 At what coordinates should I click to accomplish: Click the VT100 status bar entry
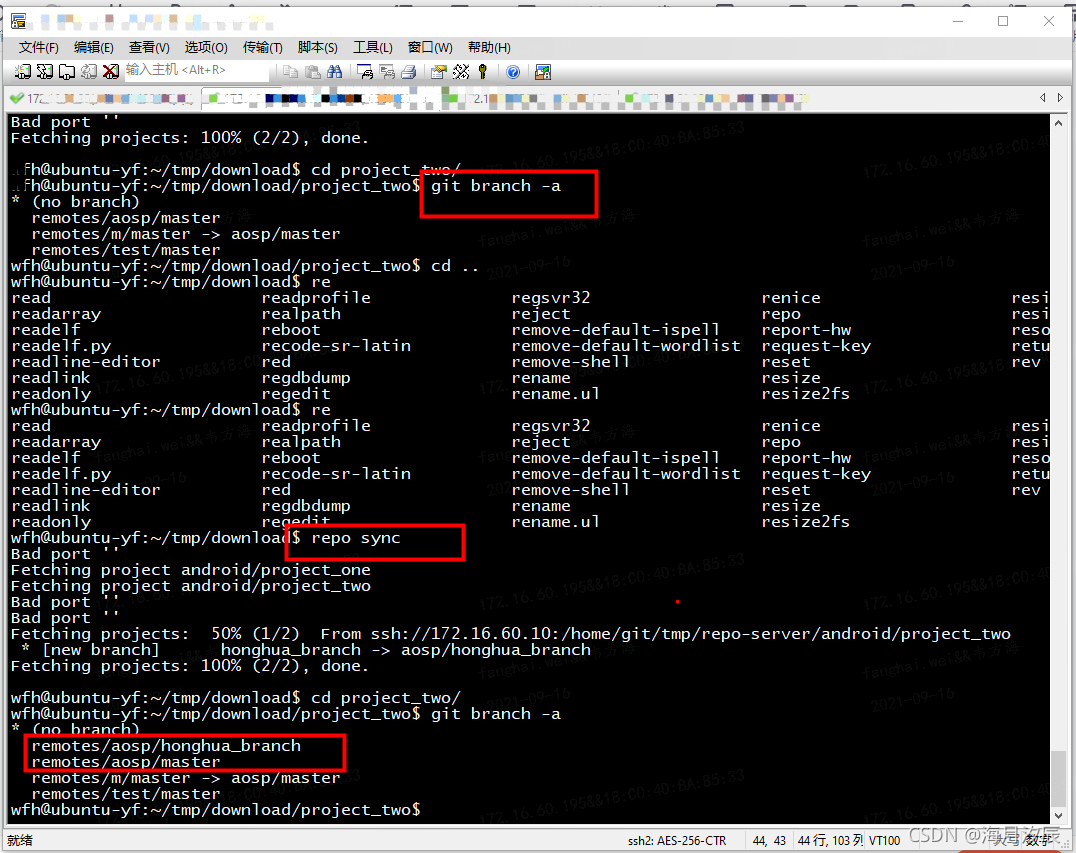(885, 841)
